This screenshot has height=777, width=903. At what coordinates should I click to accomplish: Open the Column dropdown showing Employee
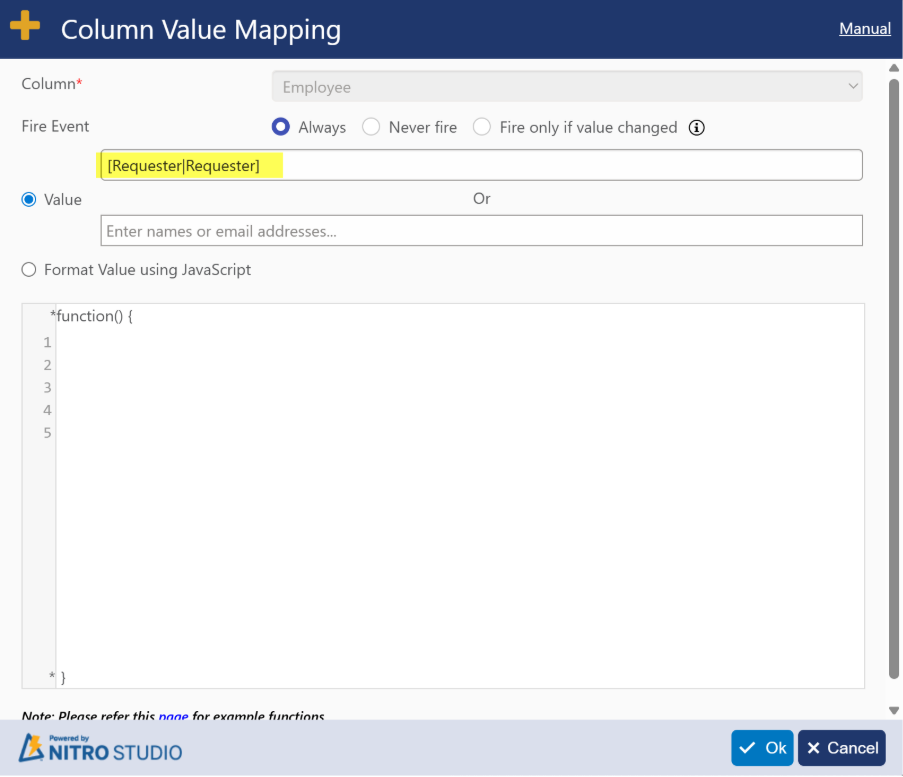coord(566,87)
